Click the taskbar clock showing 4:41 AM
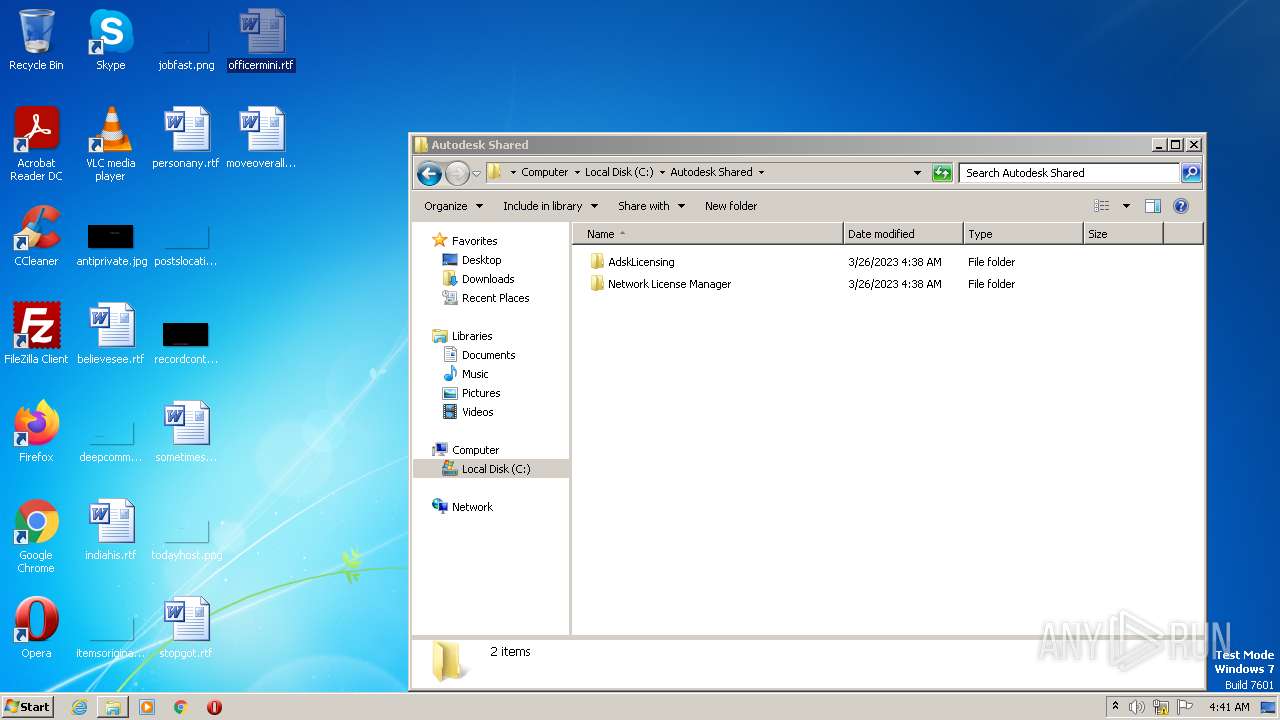 (1229, 707)
